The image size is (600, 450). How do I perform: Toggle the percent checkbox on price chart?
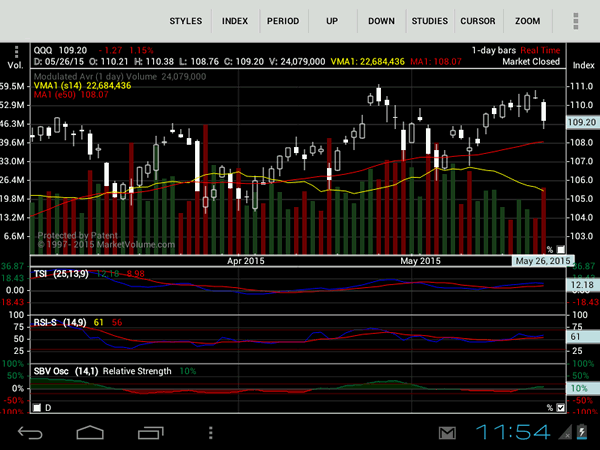(561, 249)
